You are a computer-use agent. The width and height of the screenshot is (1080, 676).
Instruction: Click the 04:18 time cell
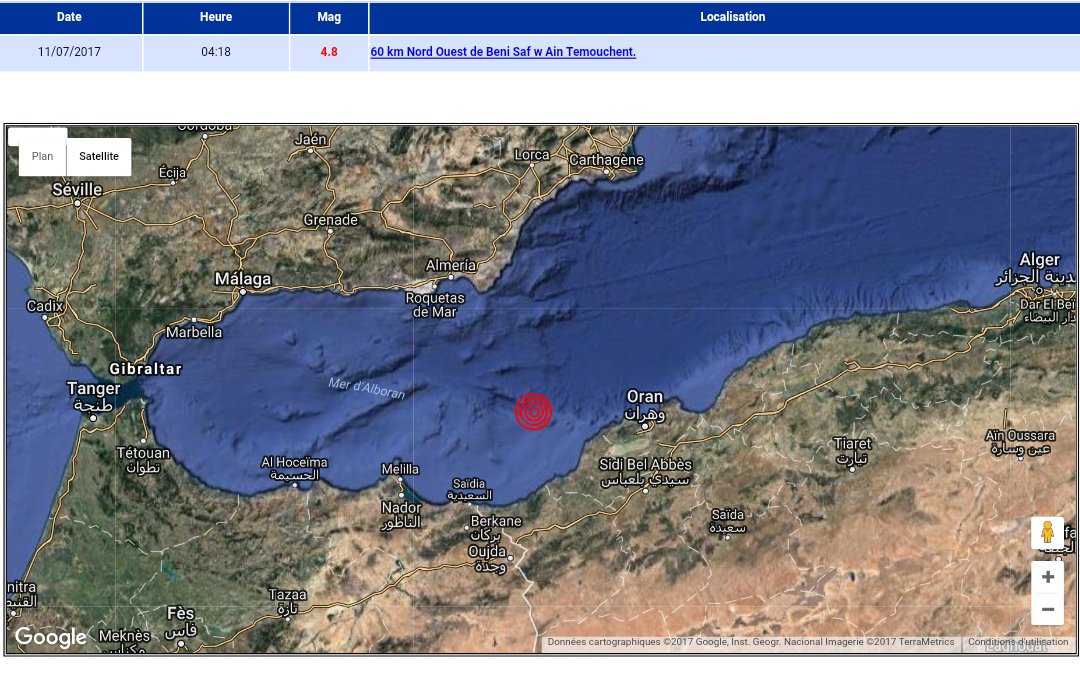pyautogui.click(x=215, y=52)
